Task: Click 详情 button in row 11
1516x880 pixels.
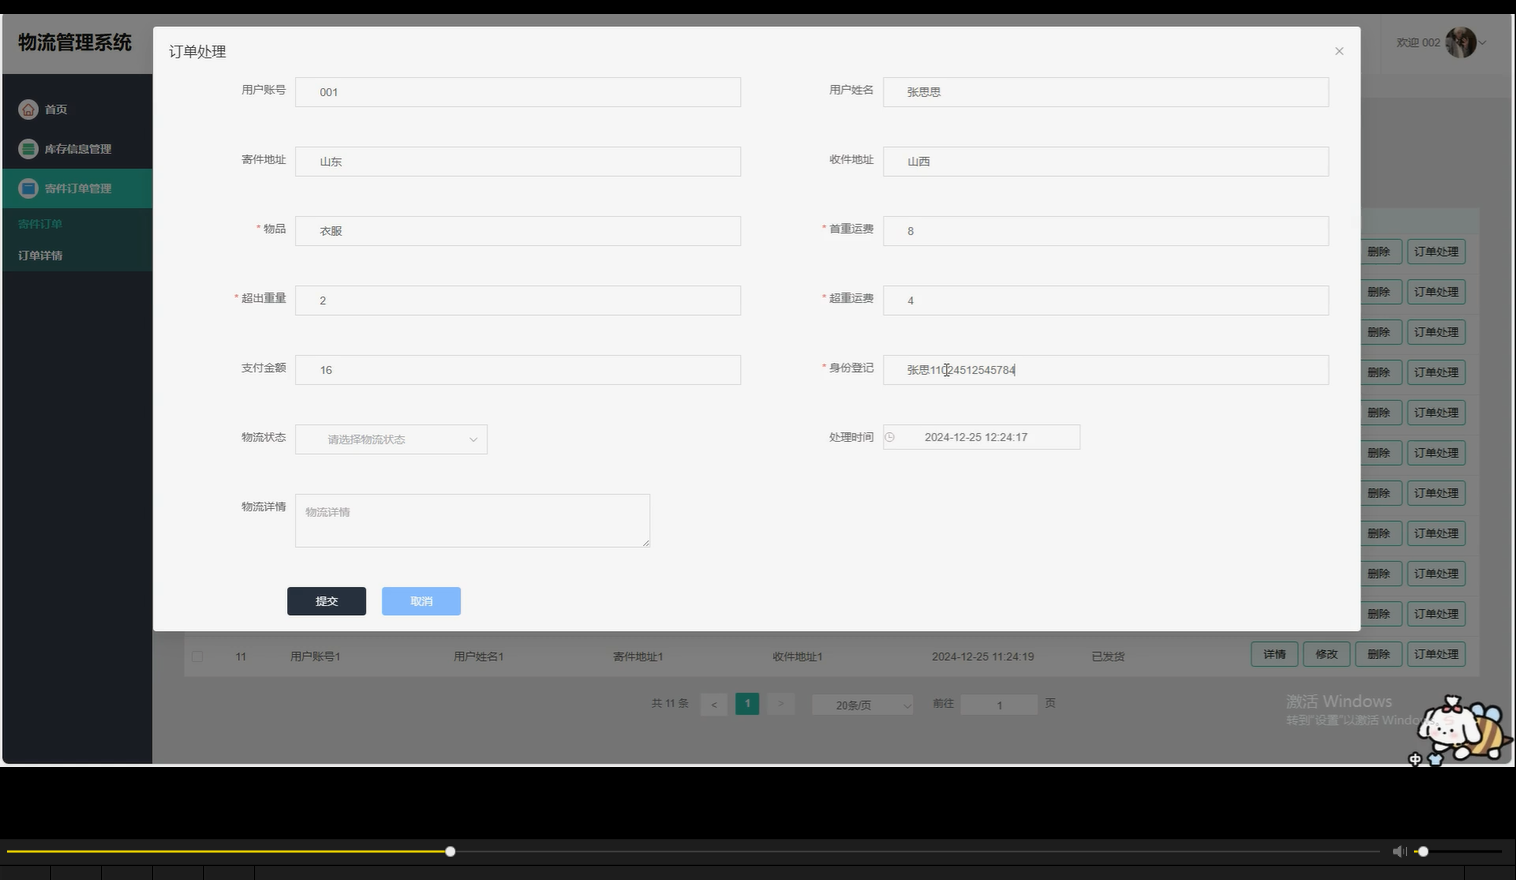Action: tap(1275, 654)
